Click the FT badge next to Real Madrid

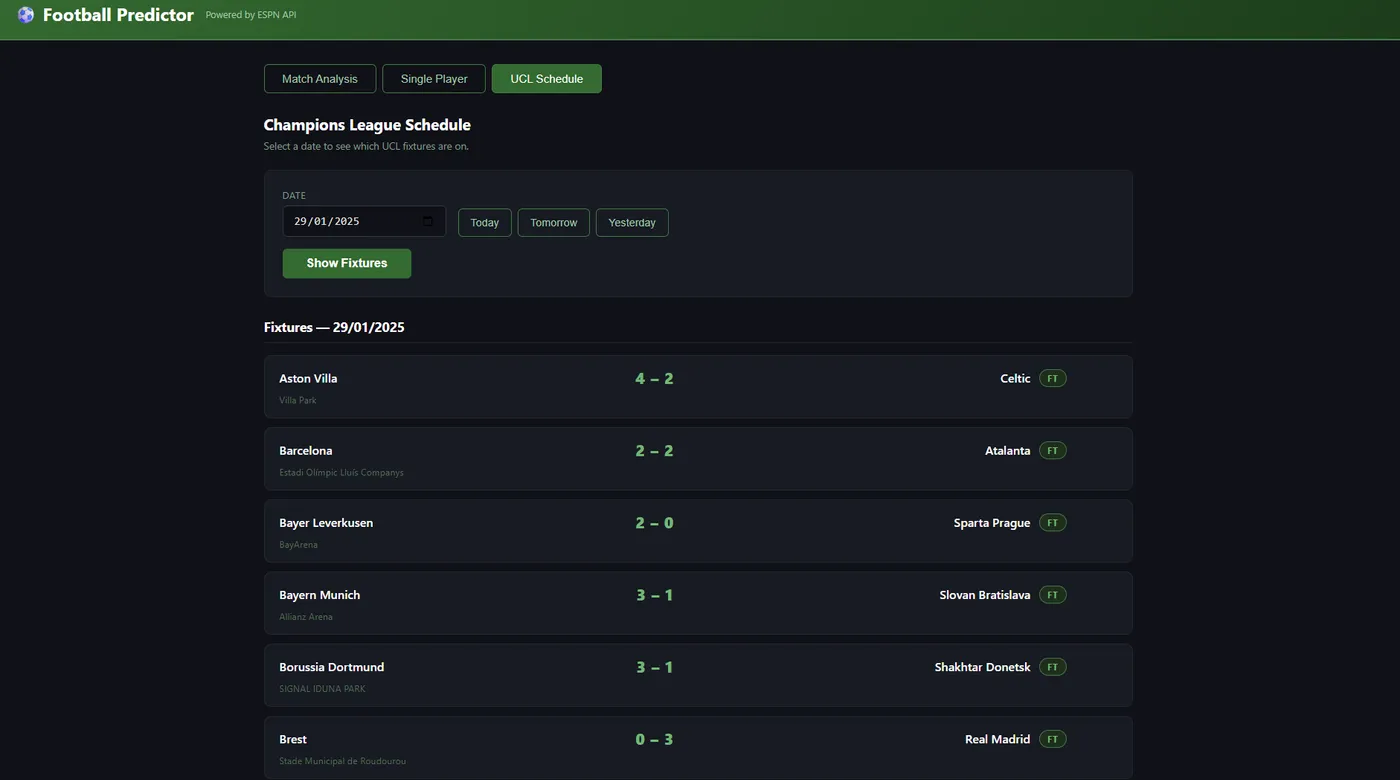coord(1053,739)
